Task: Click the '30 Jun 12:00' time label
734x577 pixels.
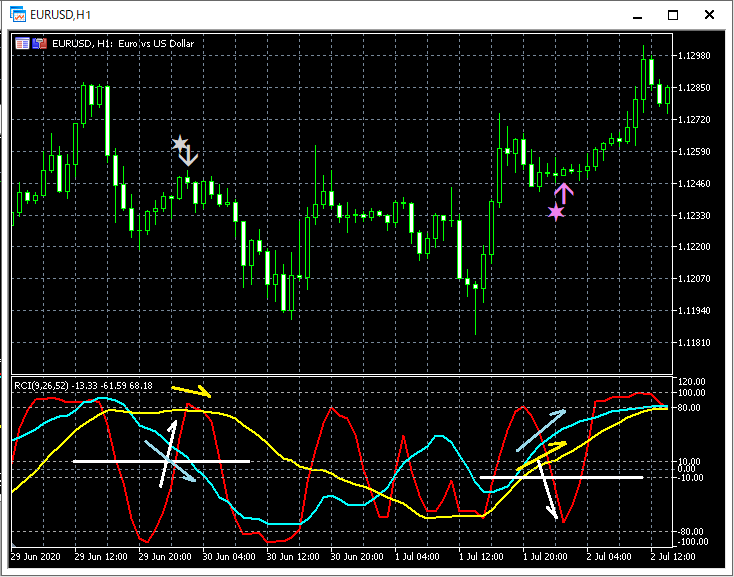Action: pos(293,556)
